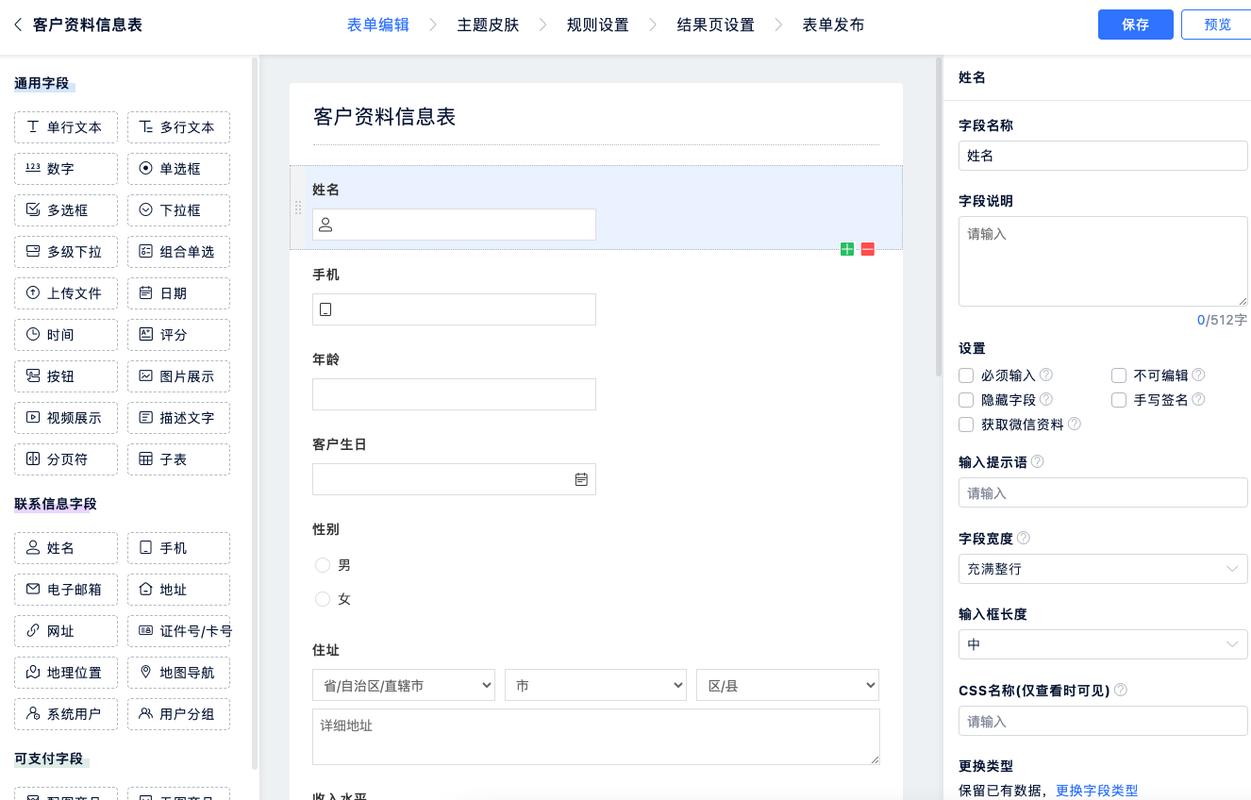Viewport: 1251px width, 800px height.
Task: Go back using the left arrow icon
Action: pyautogui.click(x=18, y=25)
